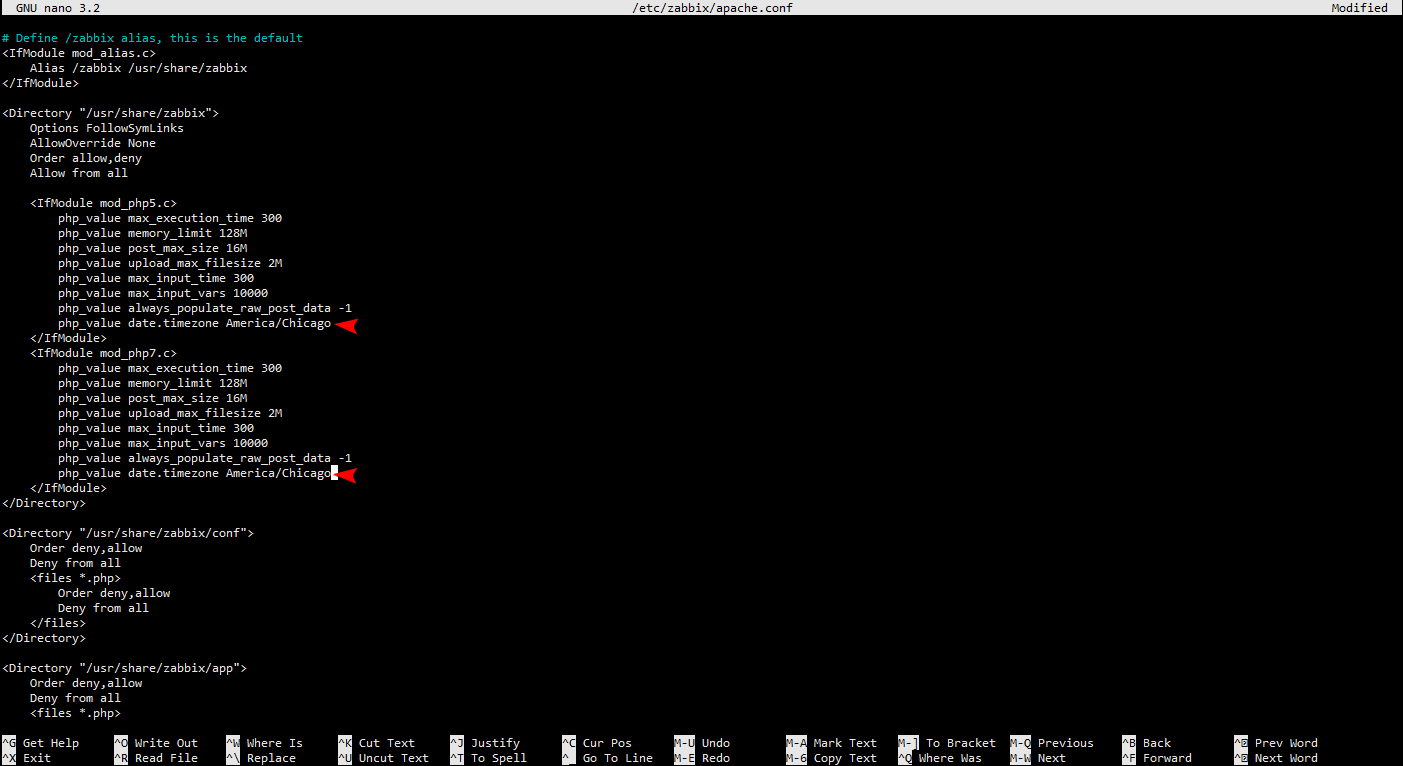The image size is (1403, 766).
Task: Click the '<Directory "/usr/share/zabbix">' line
Action: pos(110,113)
